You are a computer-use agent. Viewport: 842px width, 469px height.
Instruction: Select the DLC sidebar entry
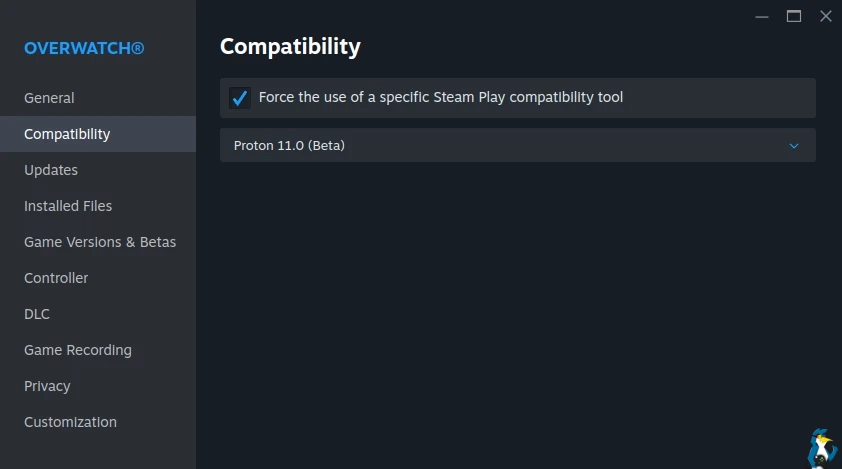click(37, 314)
